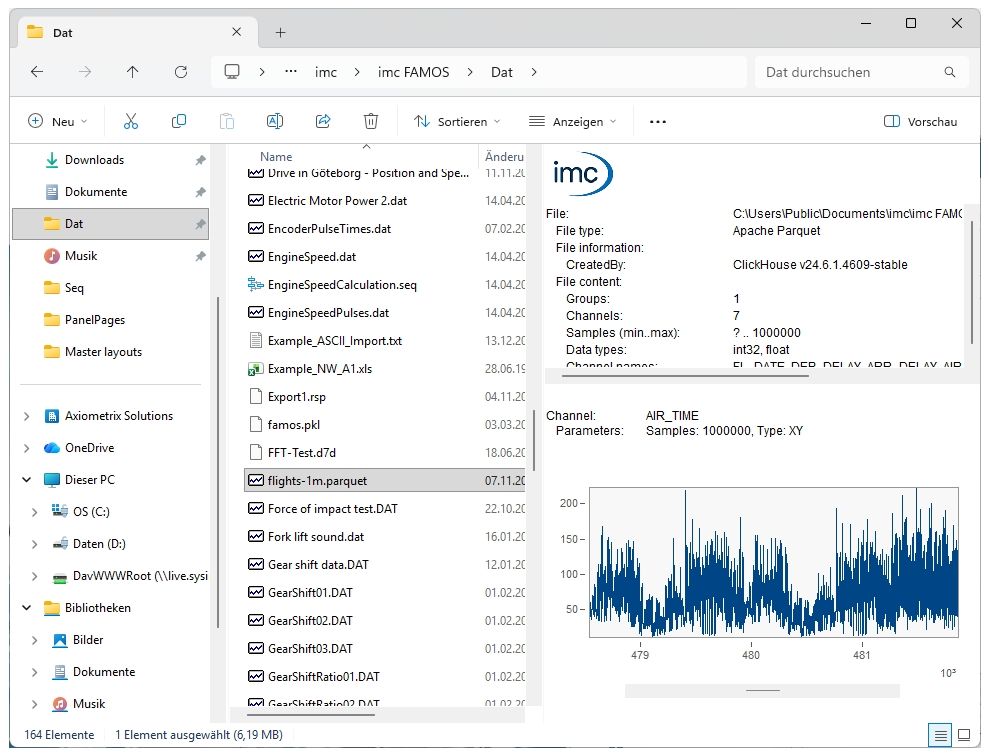Click the Rename icon in toolbar
This screenshot has width=990, height=754.
275,121
